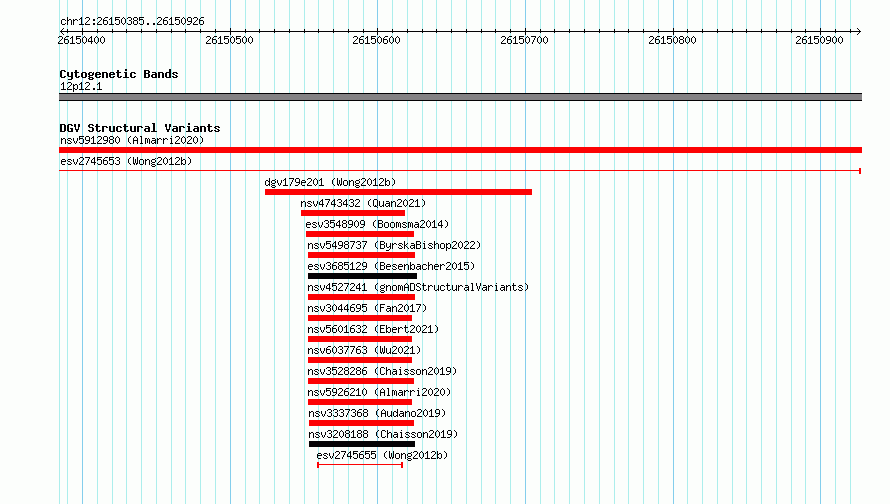Select the red bar of nsv3528286

tap(361, 381)
